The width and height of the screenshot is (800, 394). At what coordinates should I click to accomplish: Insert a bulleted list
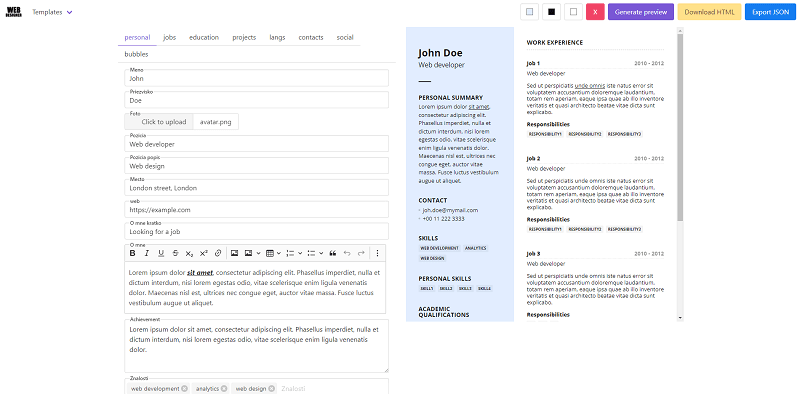click(311, 253)
